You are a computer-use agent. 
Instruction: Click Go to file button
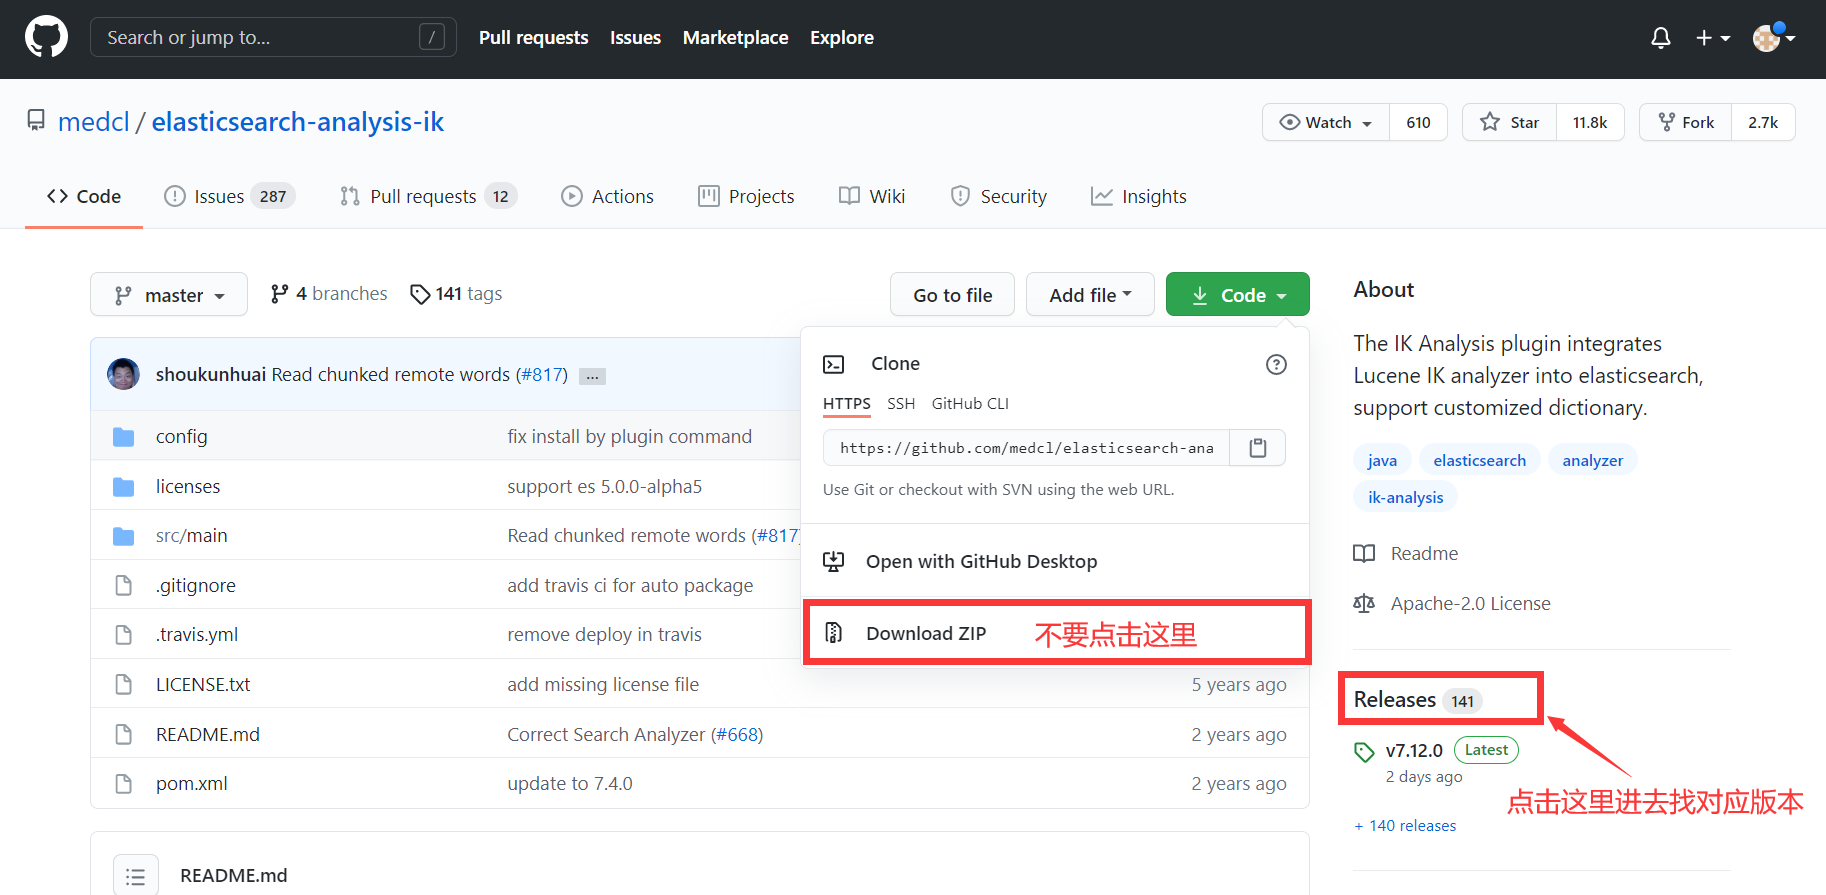(952, 294)
